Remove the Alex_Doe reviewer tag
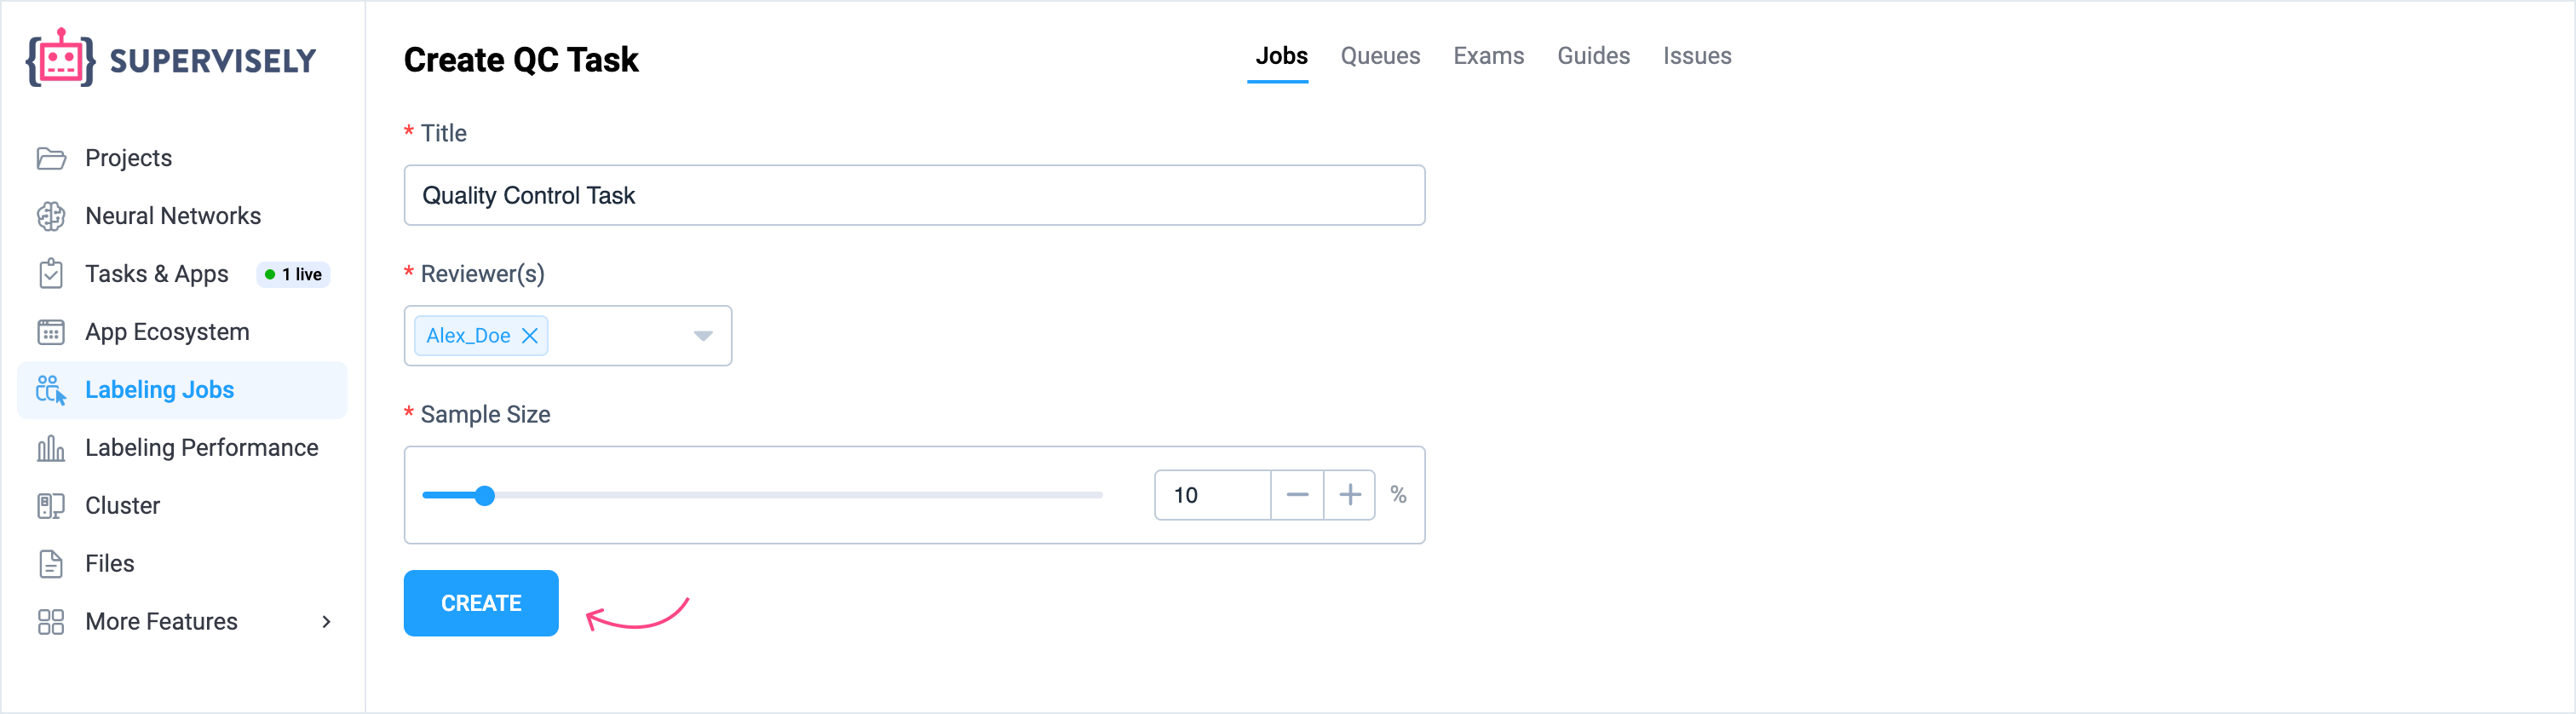Viewport: 2576px width, 714px height. pos(530,336)
